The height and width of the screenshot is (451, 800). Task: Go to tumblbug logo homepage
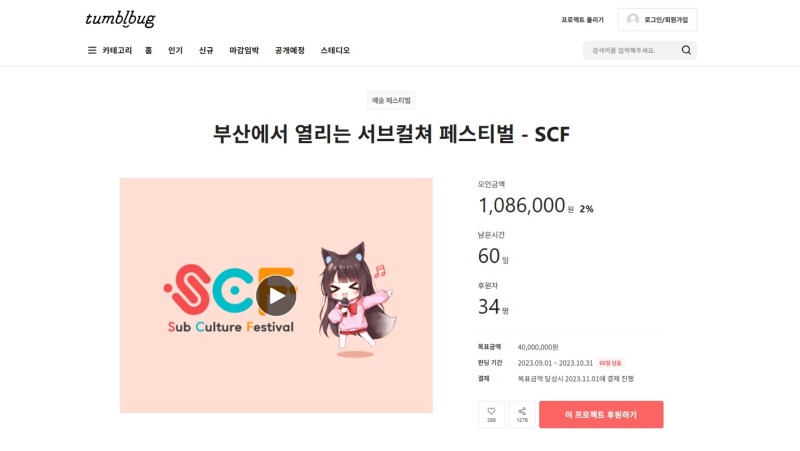120,19
